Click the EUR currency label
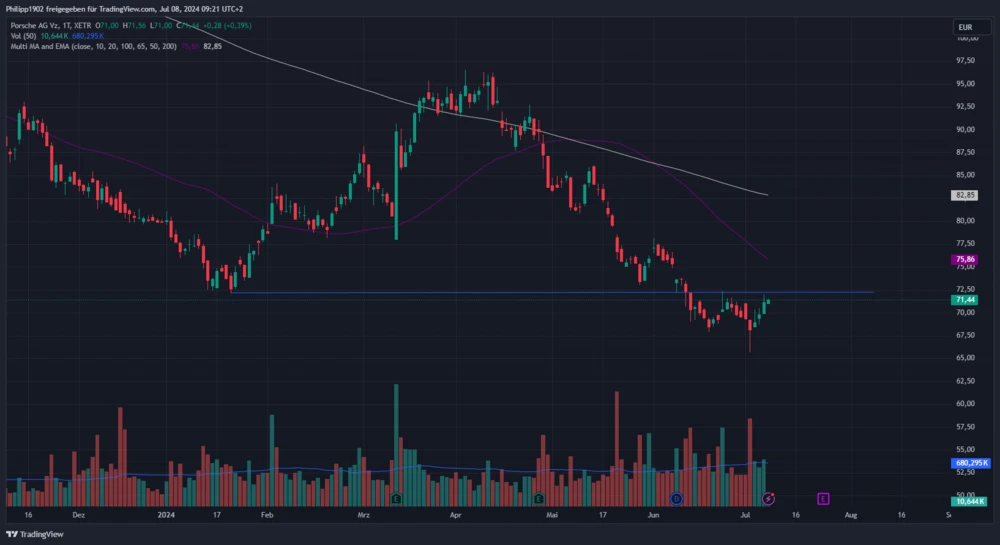The image size is (1000, 545). pyautogui.click(x=964, y=27)
